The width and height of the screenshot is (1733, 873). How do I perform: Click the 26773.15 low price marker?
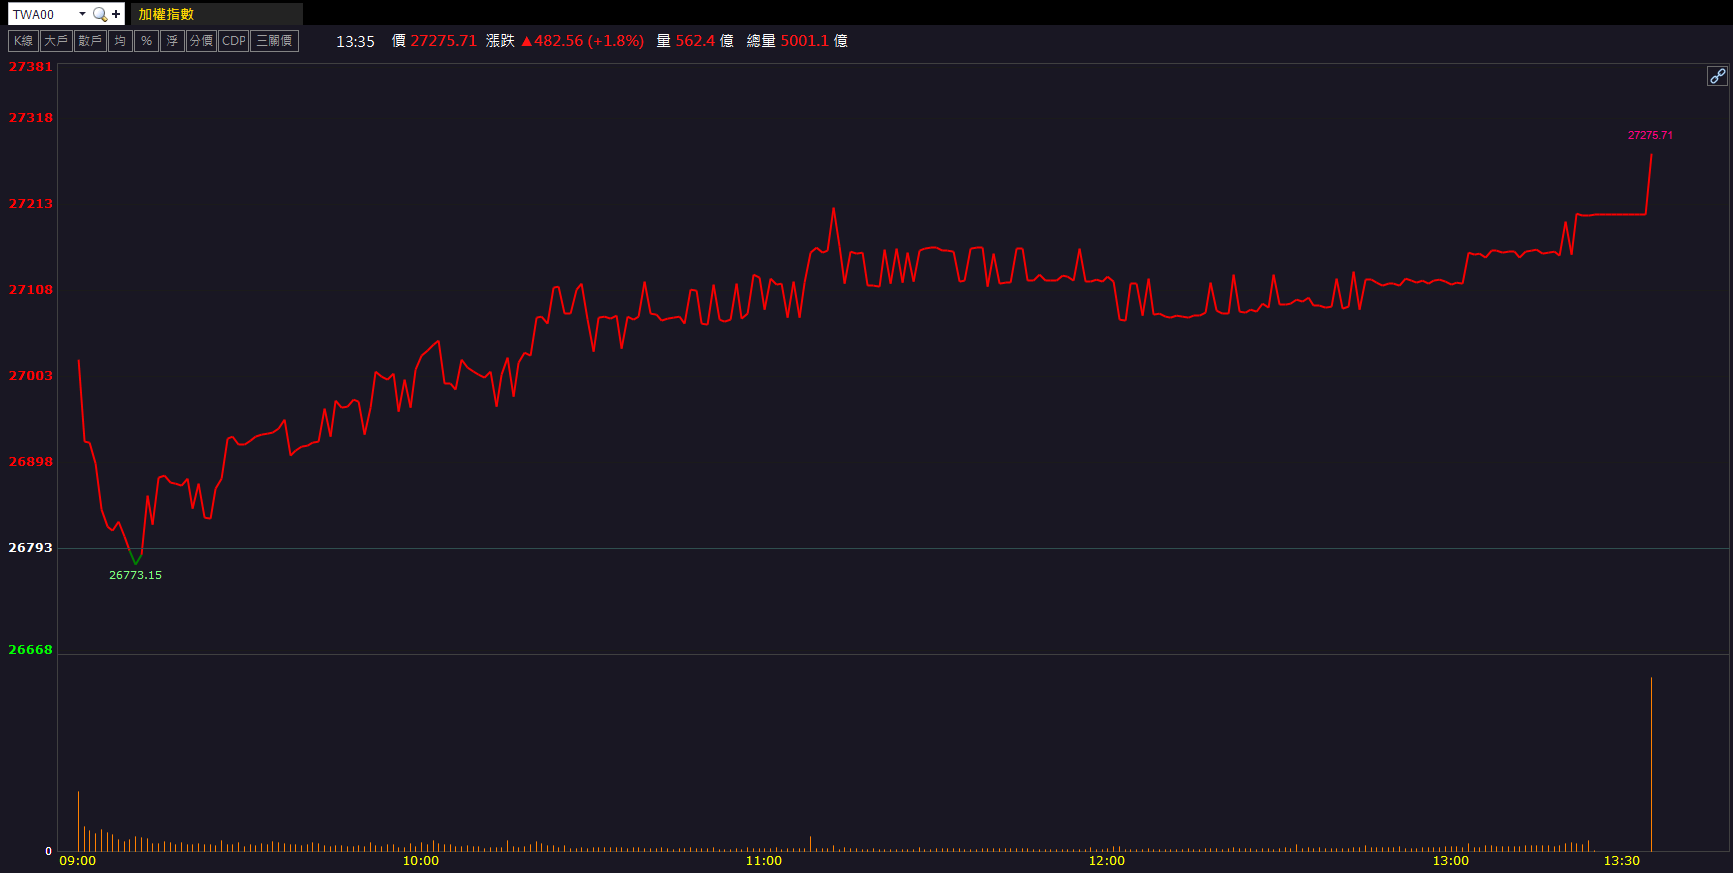(x=135, y=575)
